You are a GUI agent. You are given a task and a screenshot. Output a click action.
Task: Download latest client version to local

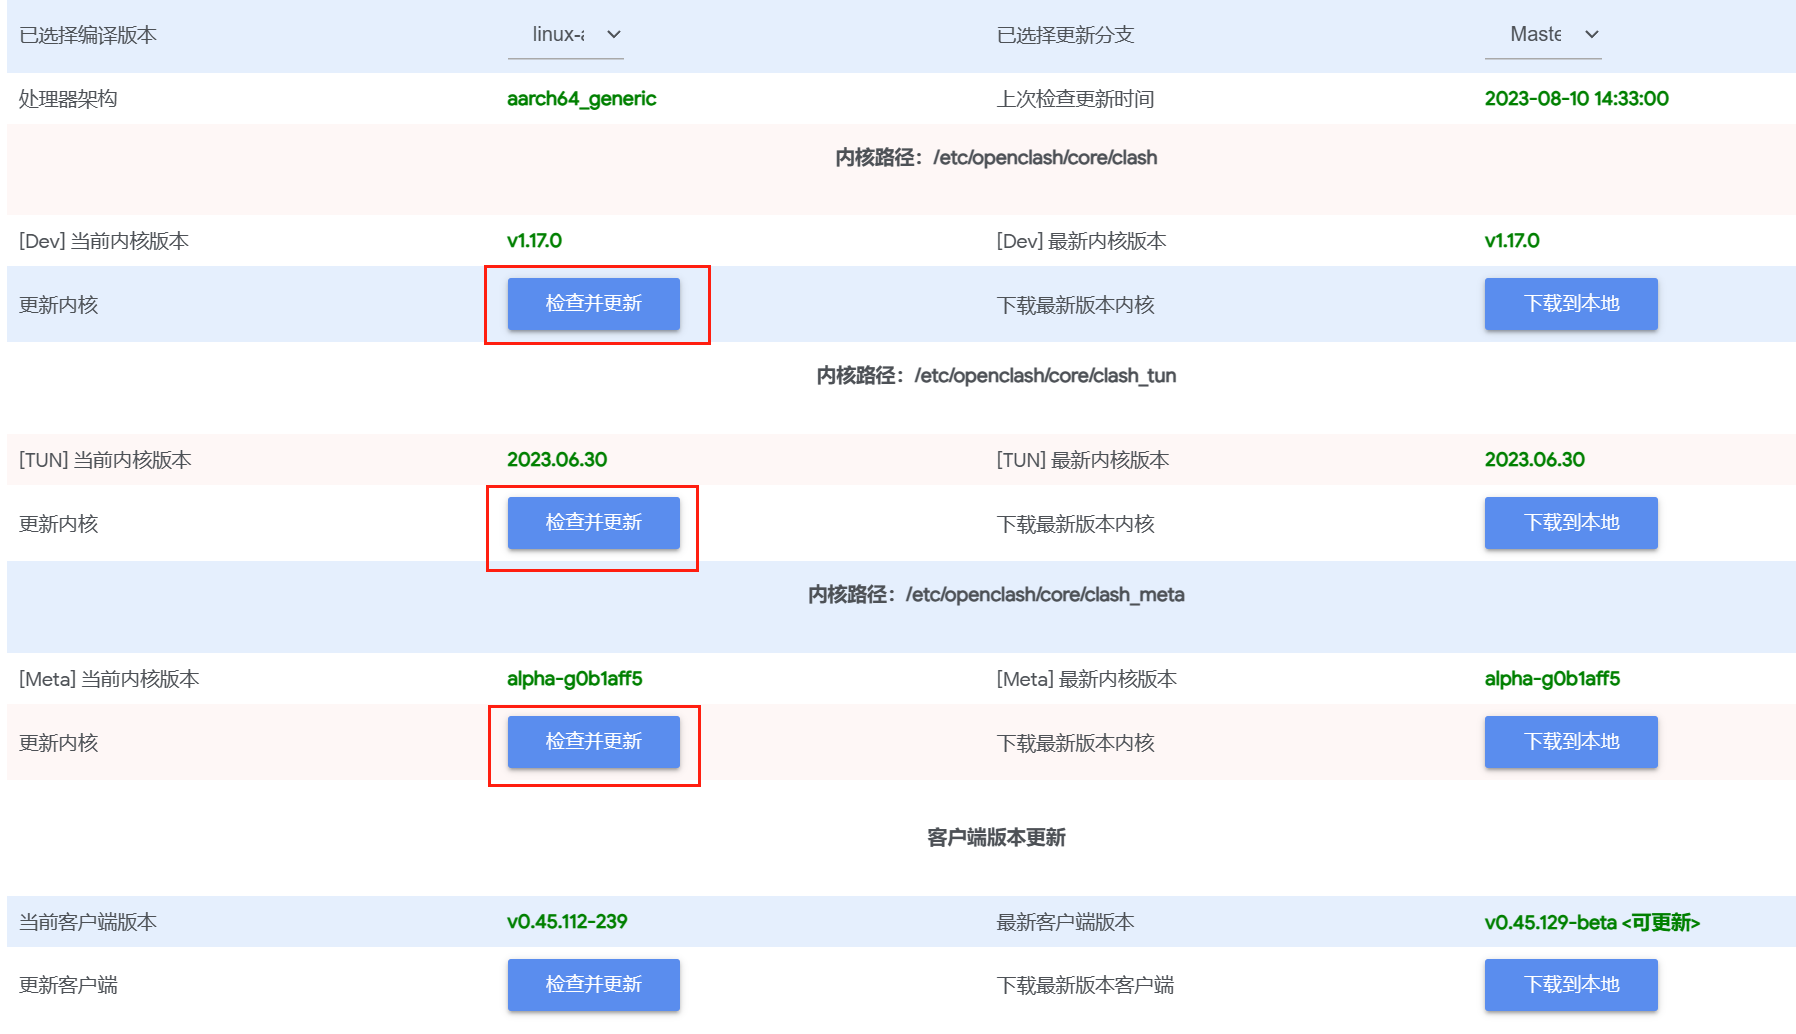(x=1571, y=985)
